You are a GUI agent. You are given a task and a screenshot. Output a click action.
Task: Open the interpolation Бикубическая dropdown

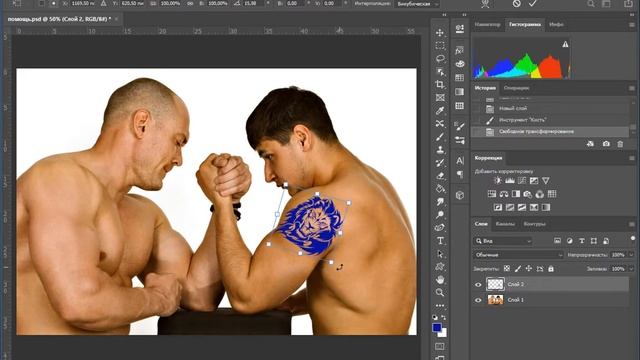pyautogui.click(x=417, y=4)
